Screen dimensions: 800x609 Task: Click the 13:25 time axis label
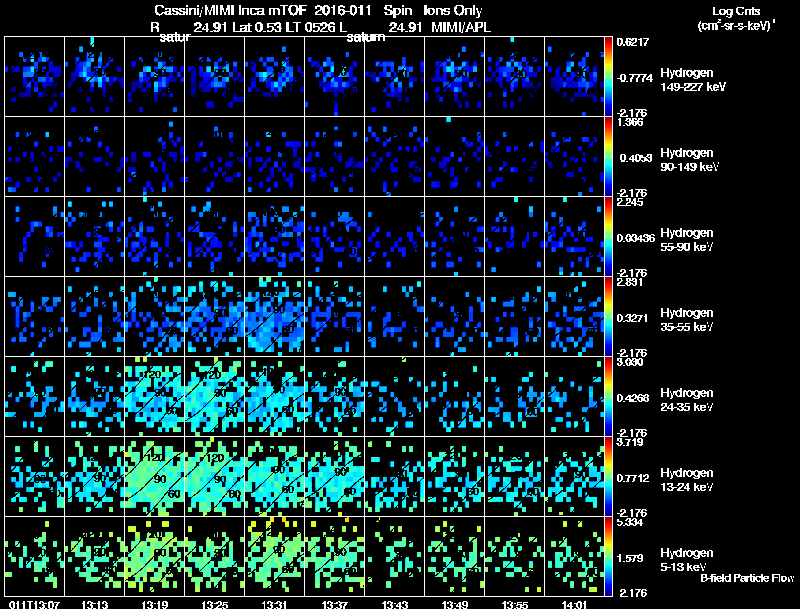pyautogui.click(x=215, y=604)
